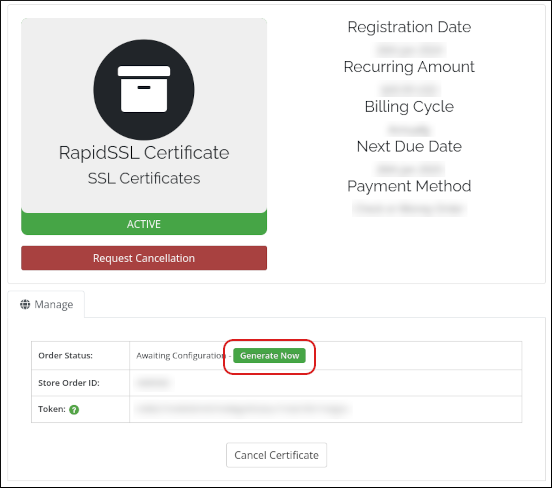Click the Registration Date label

409,27
